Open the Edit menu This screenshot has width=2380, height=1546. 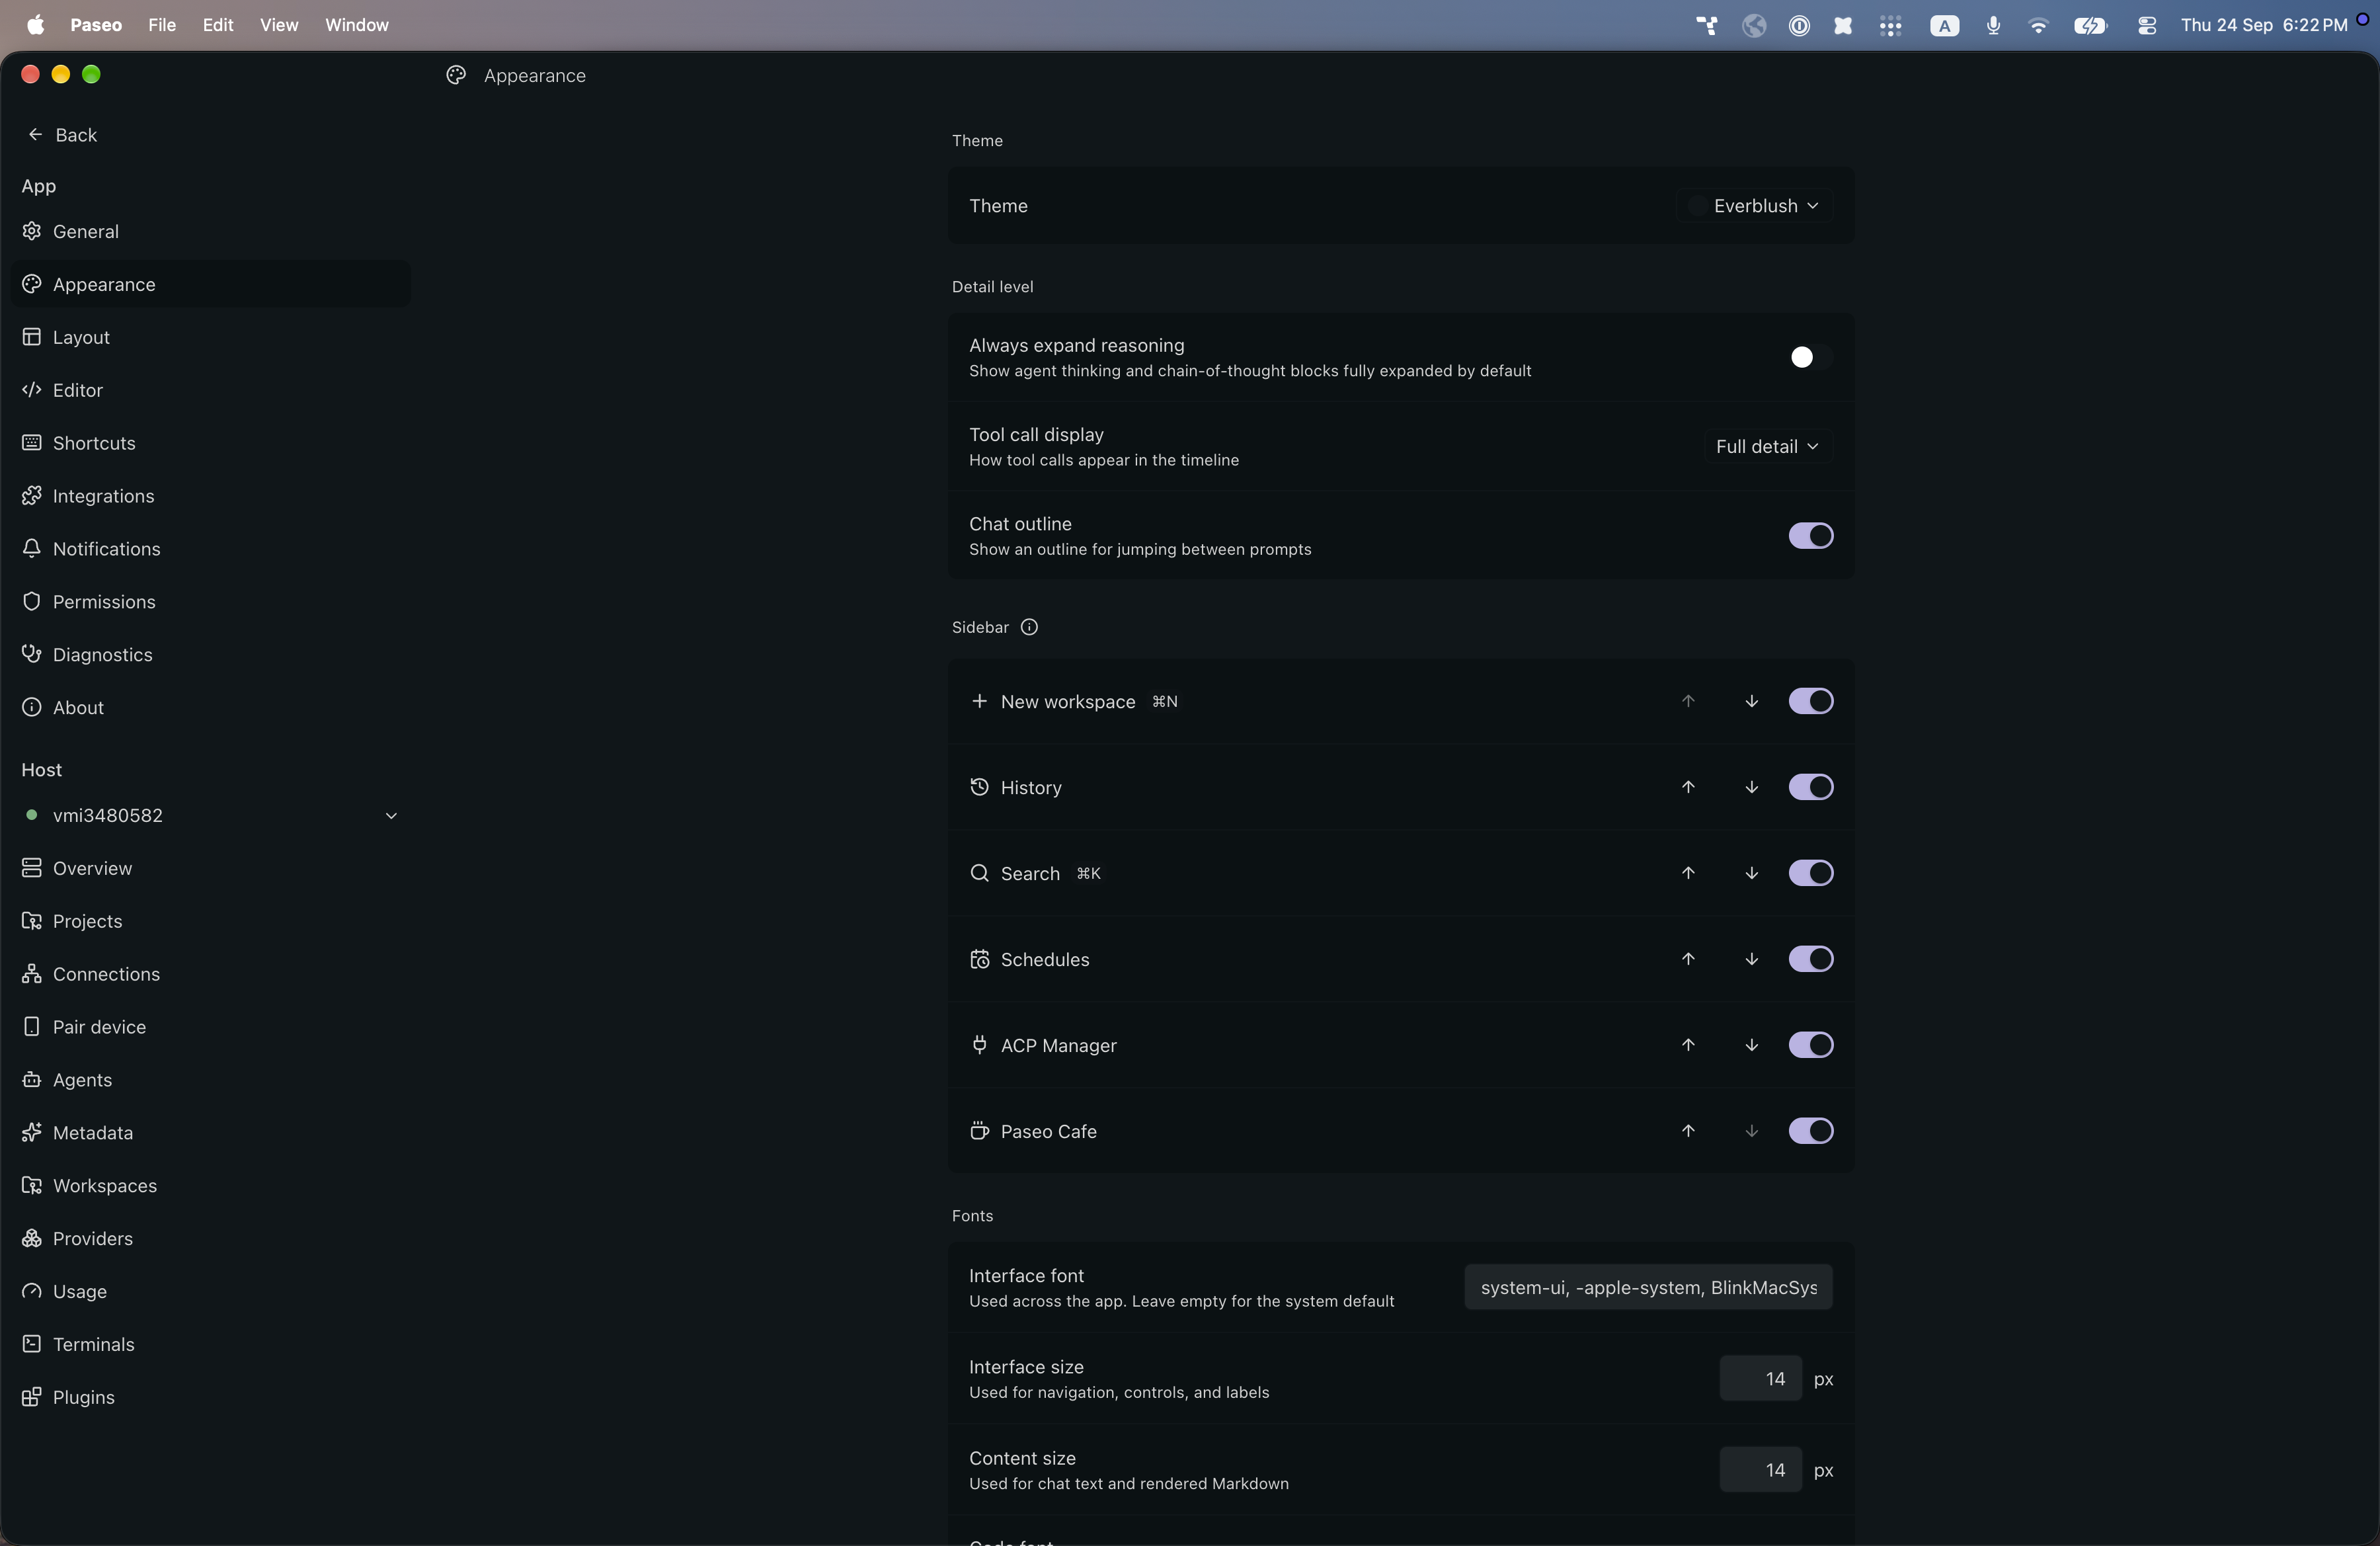point(218,25)
